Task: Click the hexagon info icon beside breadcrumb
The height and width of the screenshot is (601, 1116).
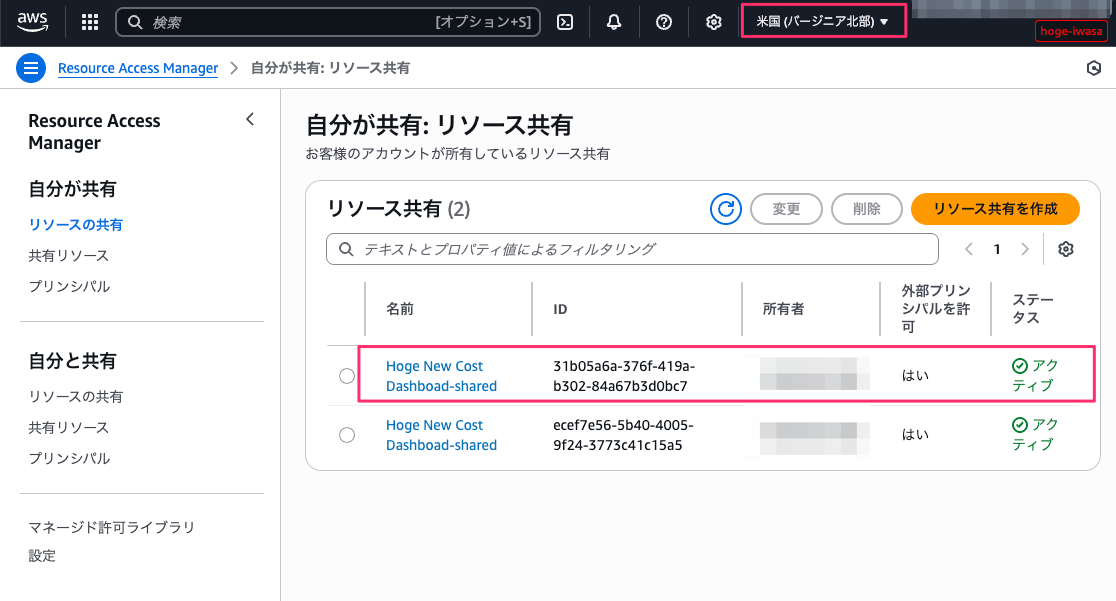Action: 1094,68
